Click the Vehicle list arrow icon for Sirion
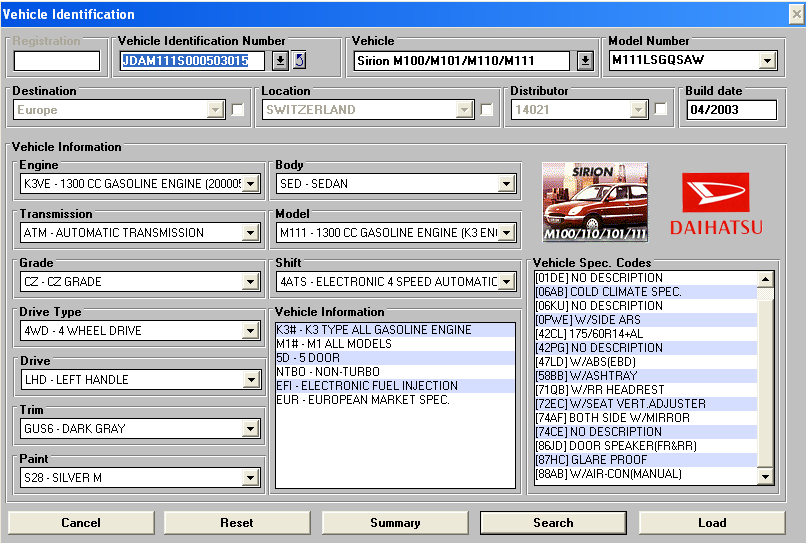 tap(585, 61)
